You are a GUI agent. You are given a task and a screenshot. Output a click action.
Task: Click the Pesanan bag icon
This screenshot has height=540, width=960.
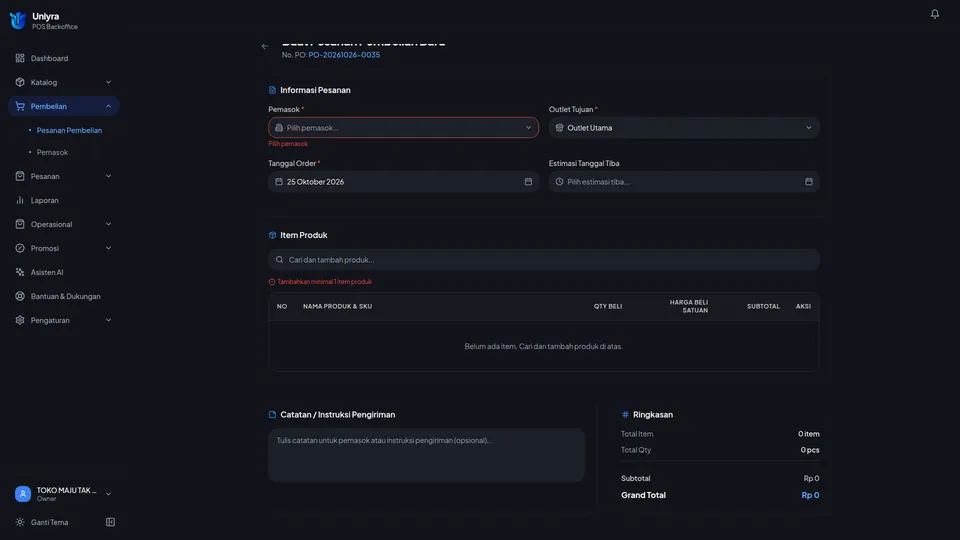(20, 176)
